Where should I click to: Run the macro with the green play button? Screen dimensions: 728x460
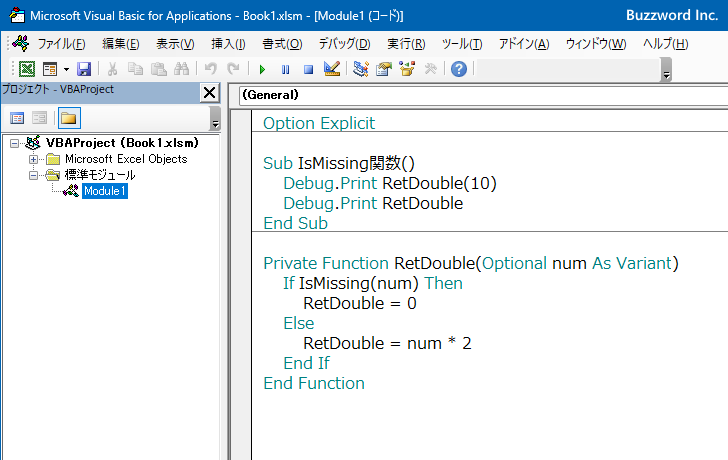pos(262,69)
